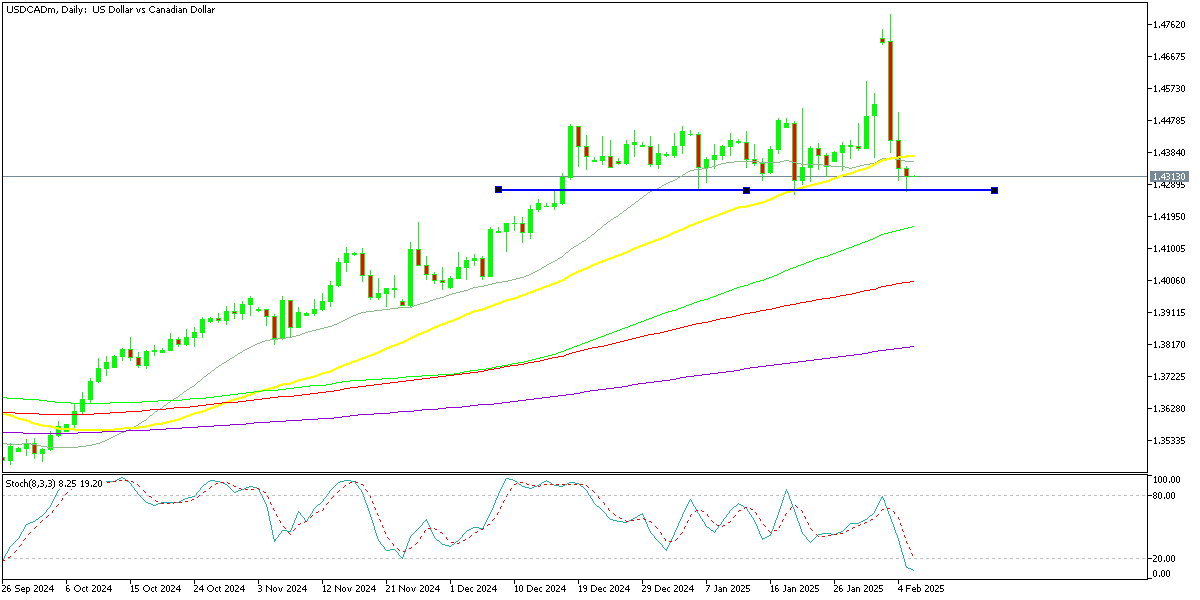Click the stochastic 100.00 level label
The width and height of the screenshot is (1200, 600).
(x=1165, y=480)
